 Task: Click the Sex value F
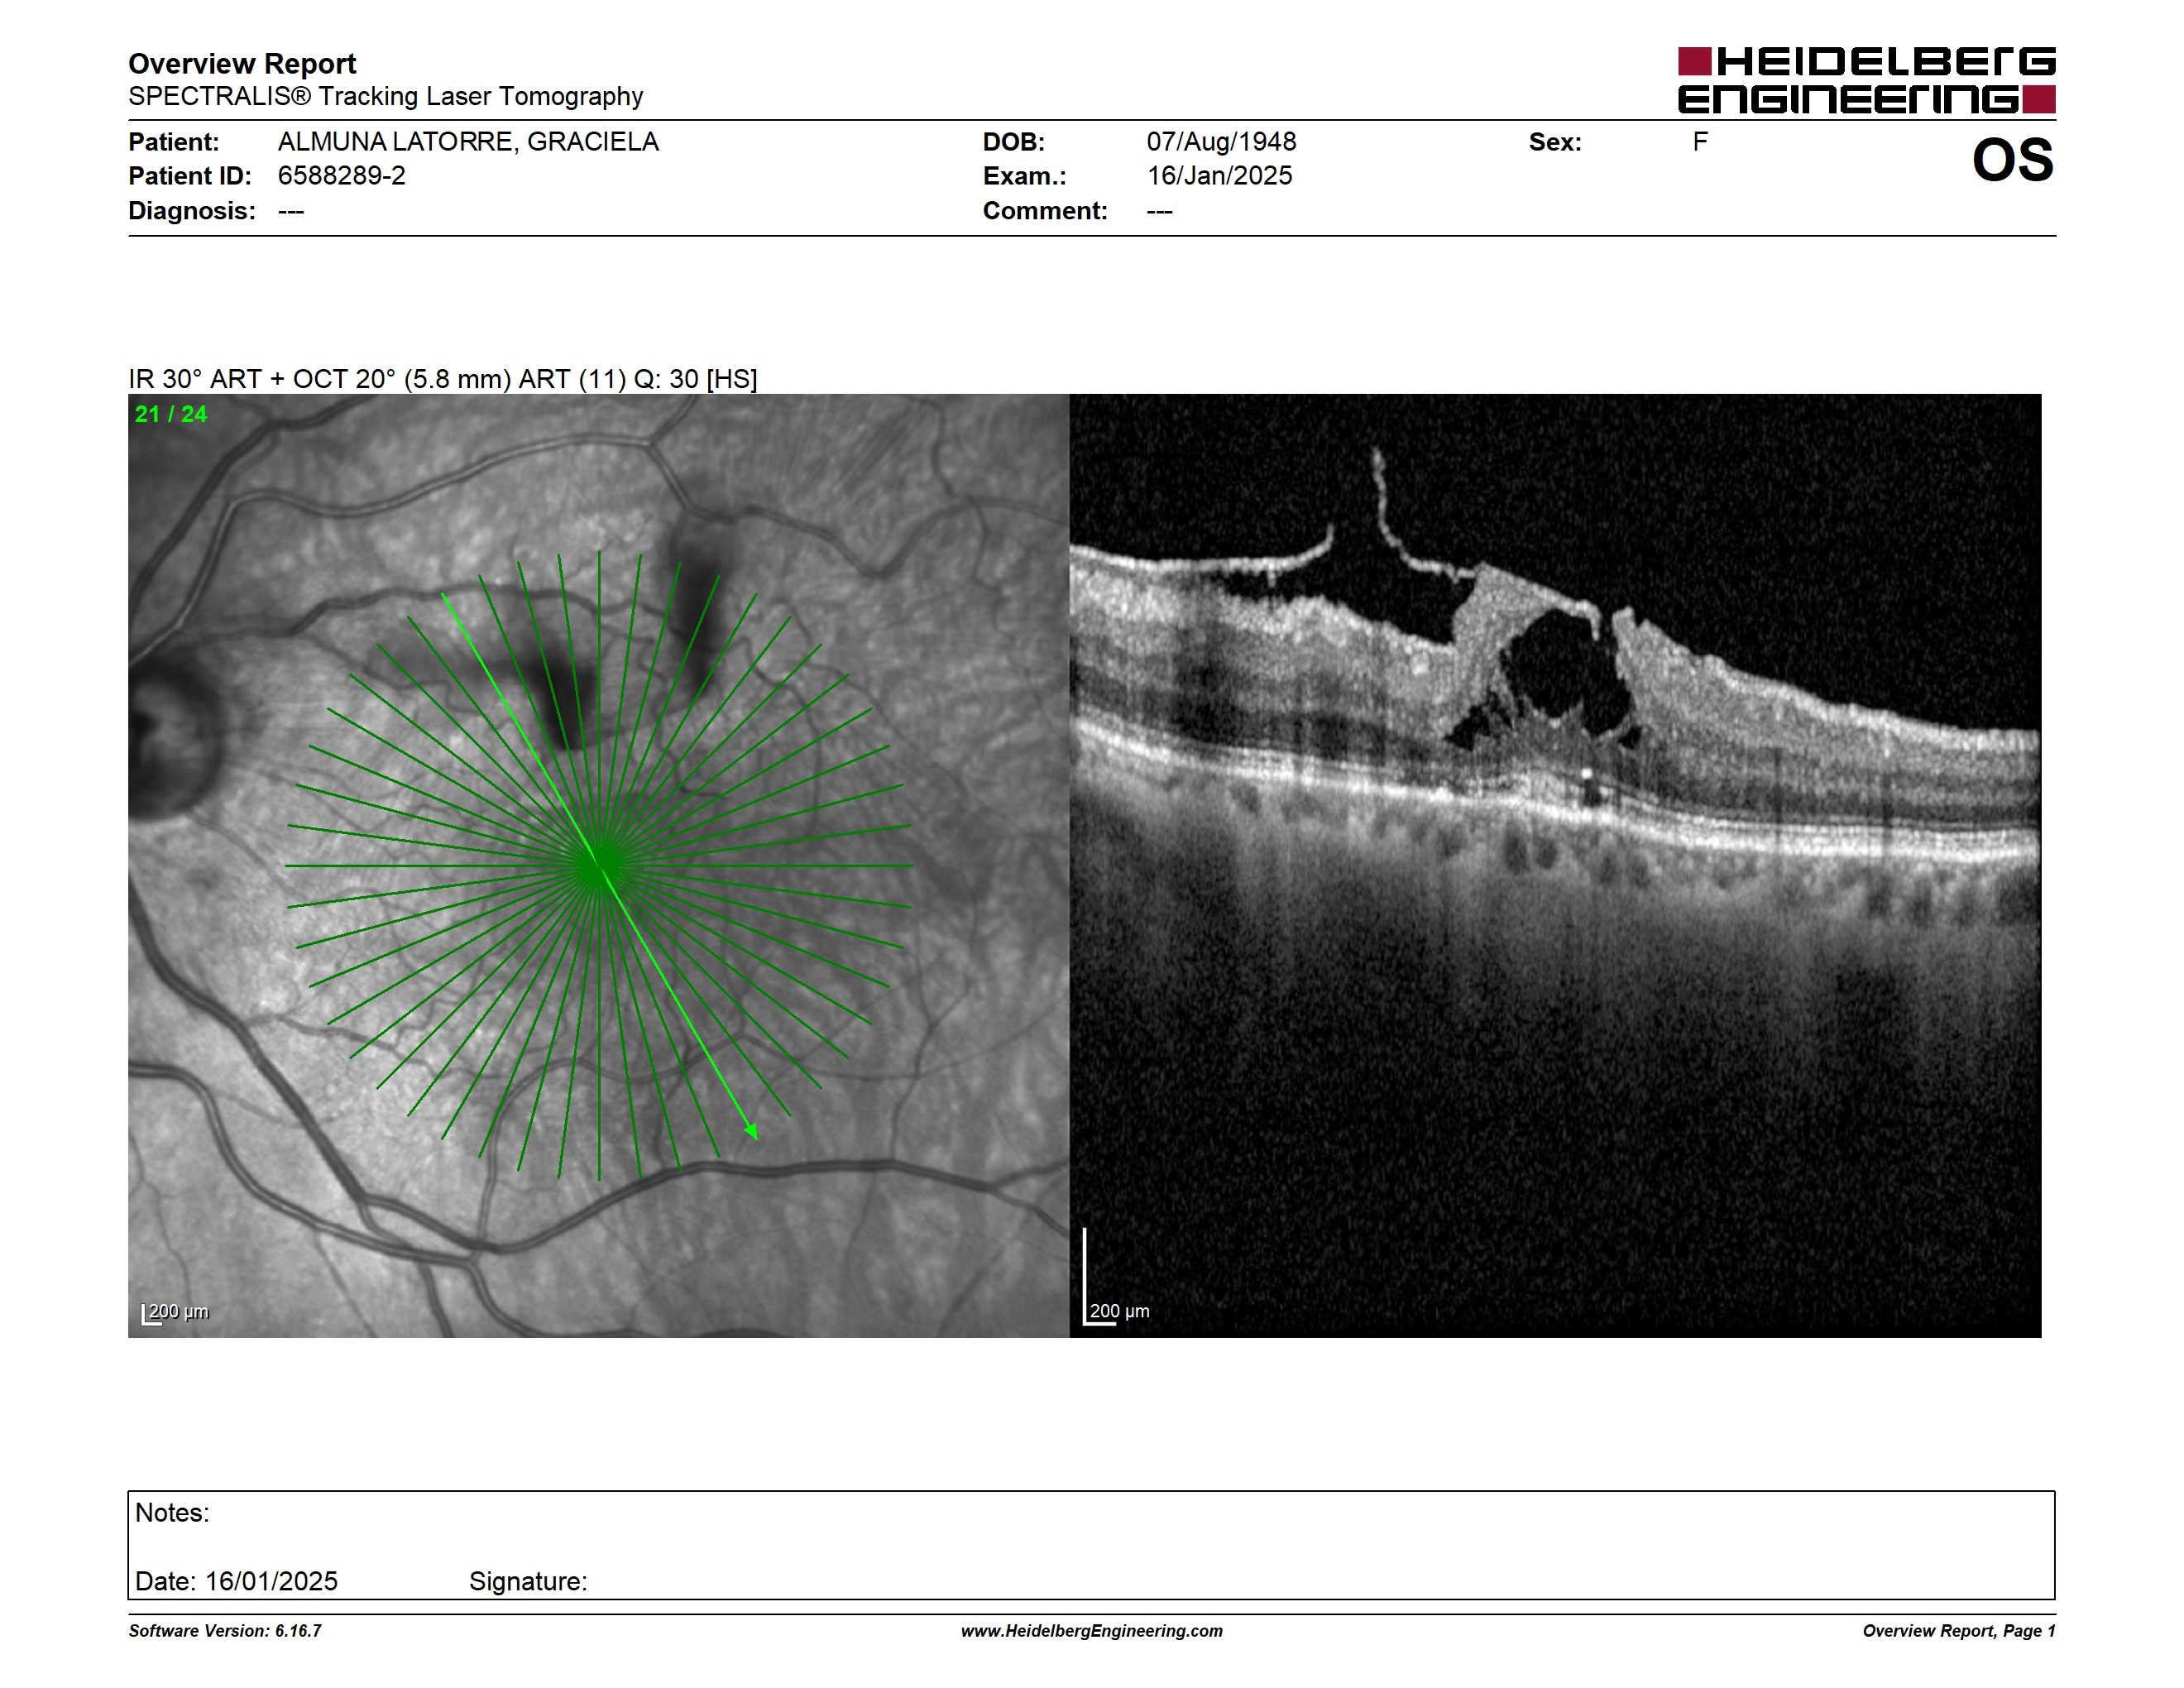coord(1700,142)
